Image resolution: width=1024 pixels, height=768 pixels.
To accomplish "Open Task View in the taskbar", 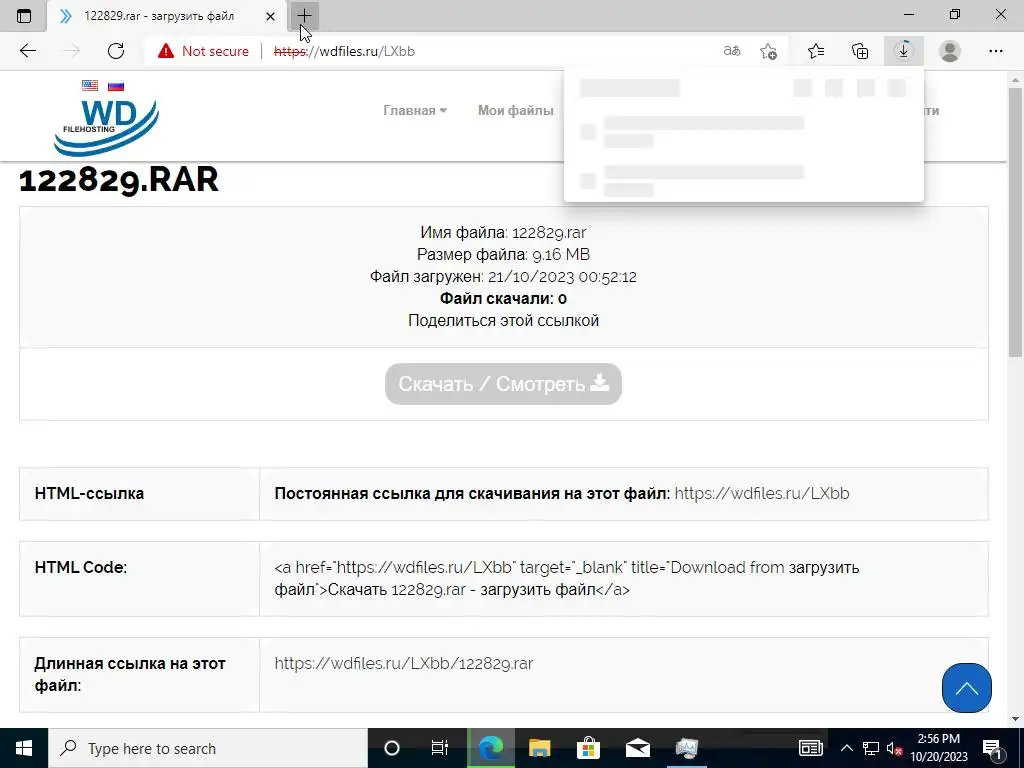I will (x=440, y=748).
